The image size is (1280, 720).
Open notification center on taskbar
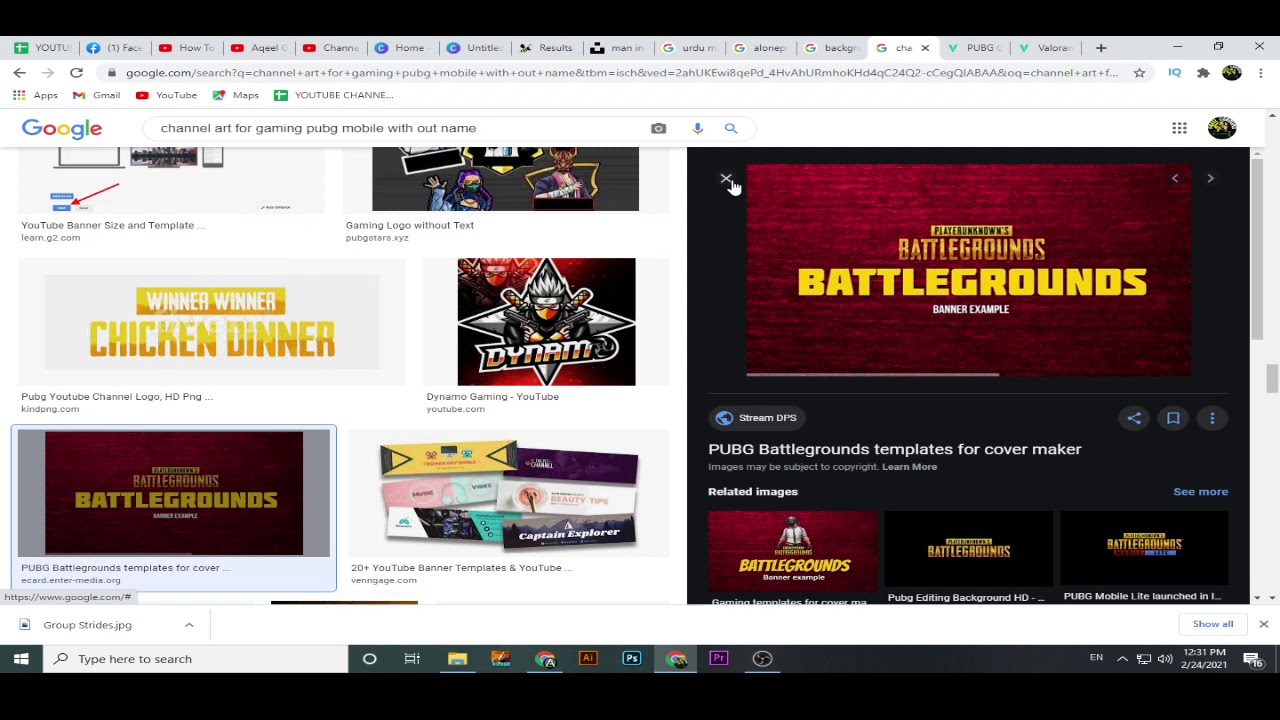tap(1253, 659)
